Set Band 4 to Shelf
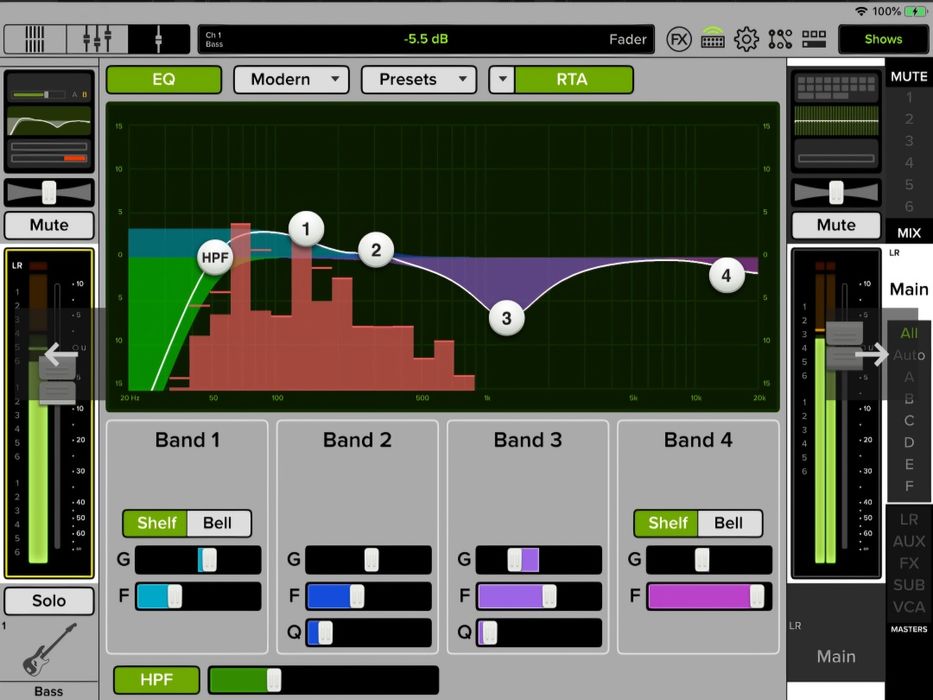 [x=667, y=523]
